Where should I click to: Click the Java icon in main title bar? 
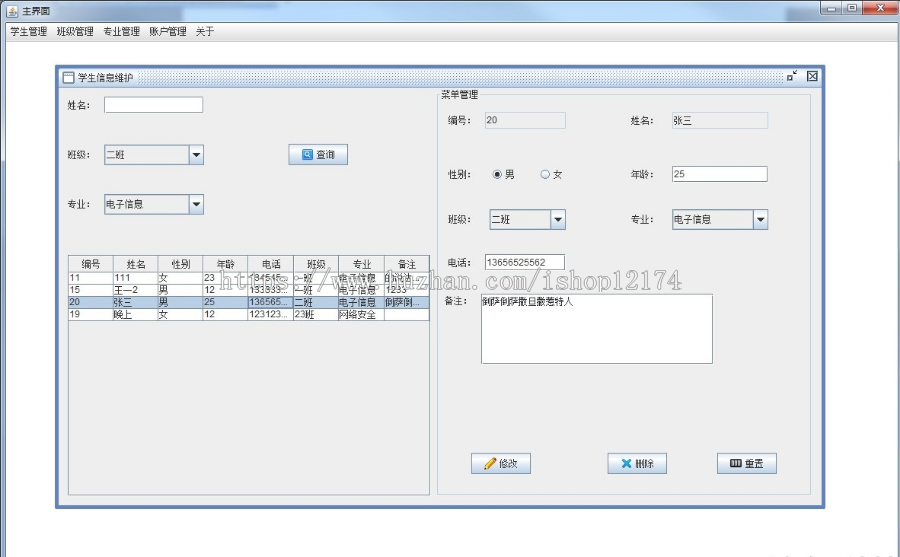[11, 11]
